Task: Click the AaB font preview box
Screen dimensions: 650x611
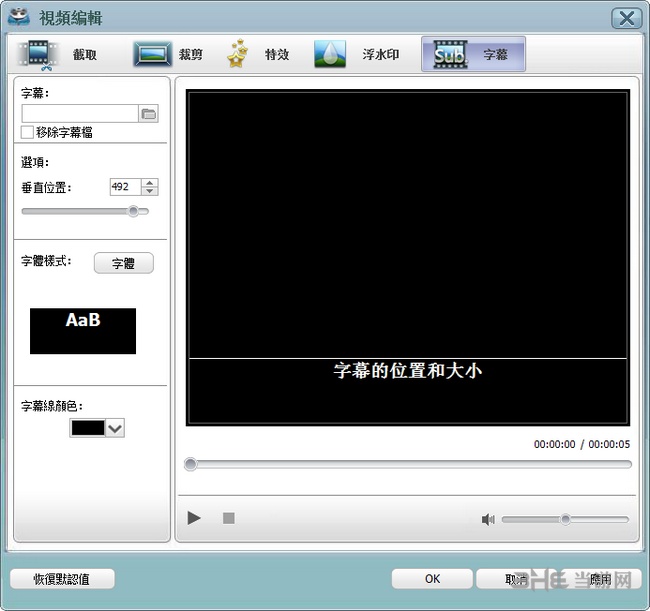Action: click(83, 331)
